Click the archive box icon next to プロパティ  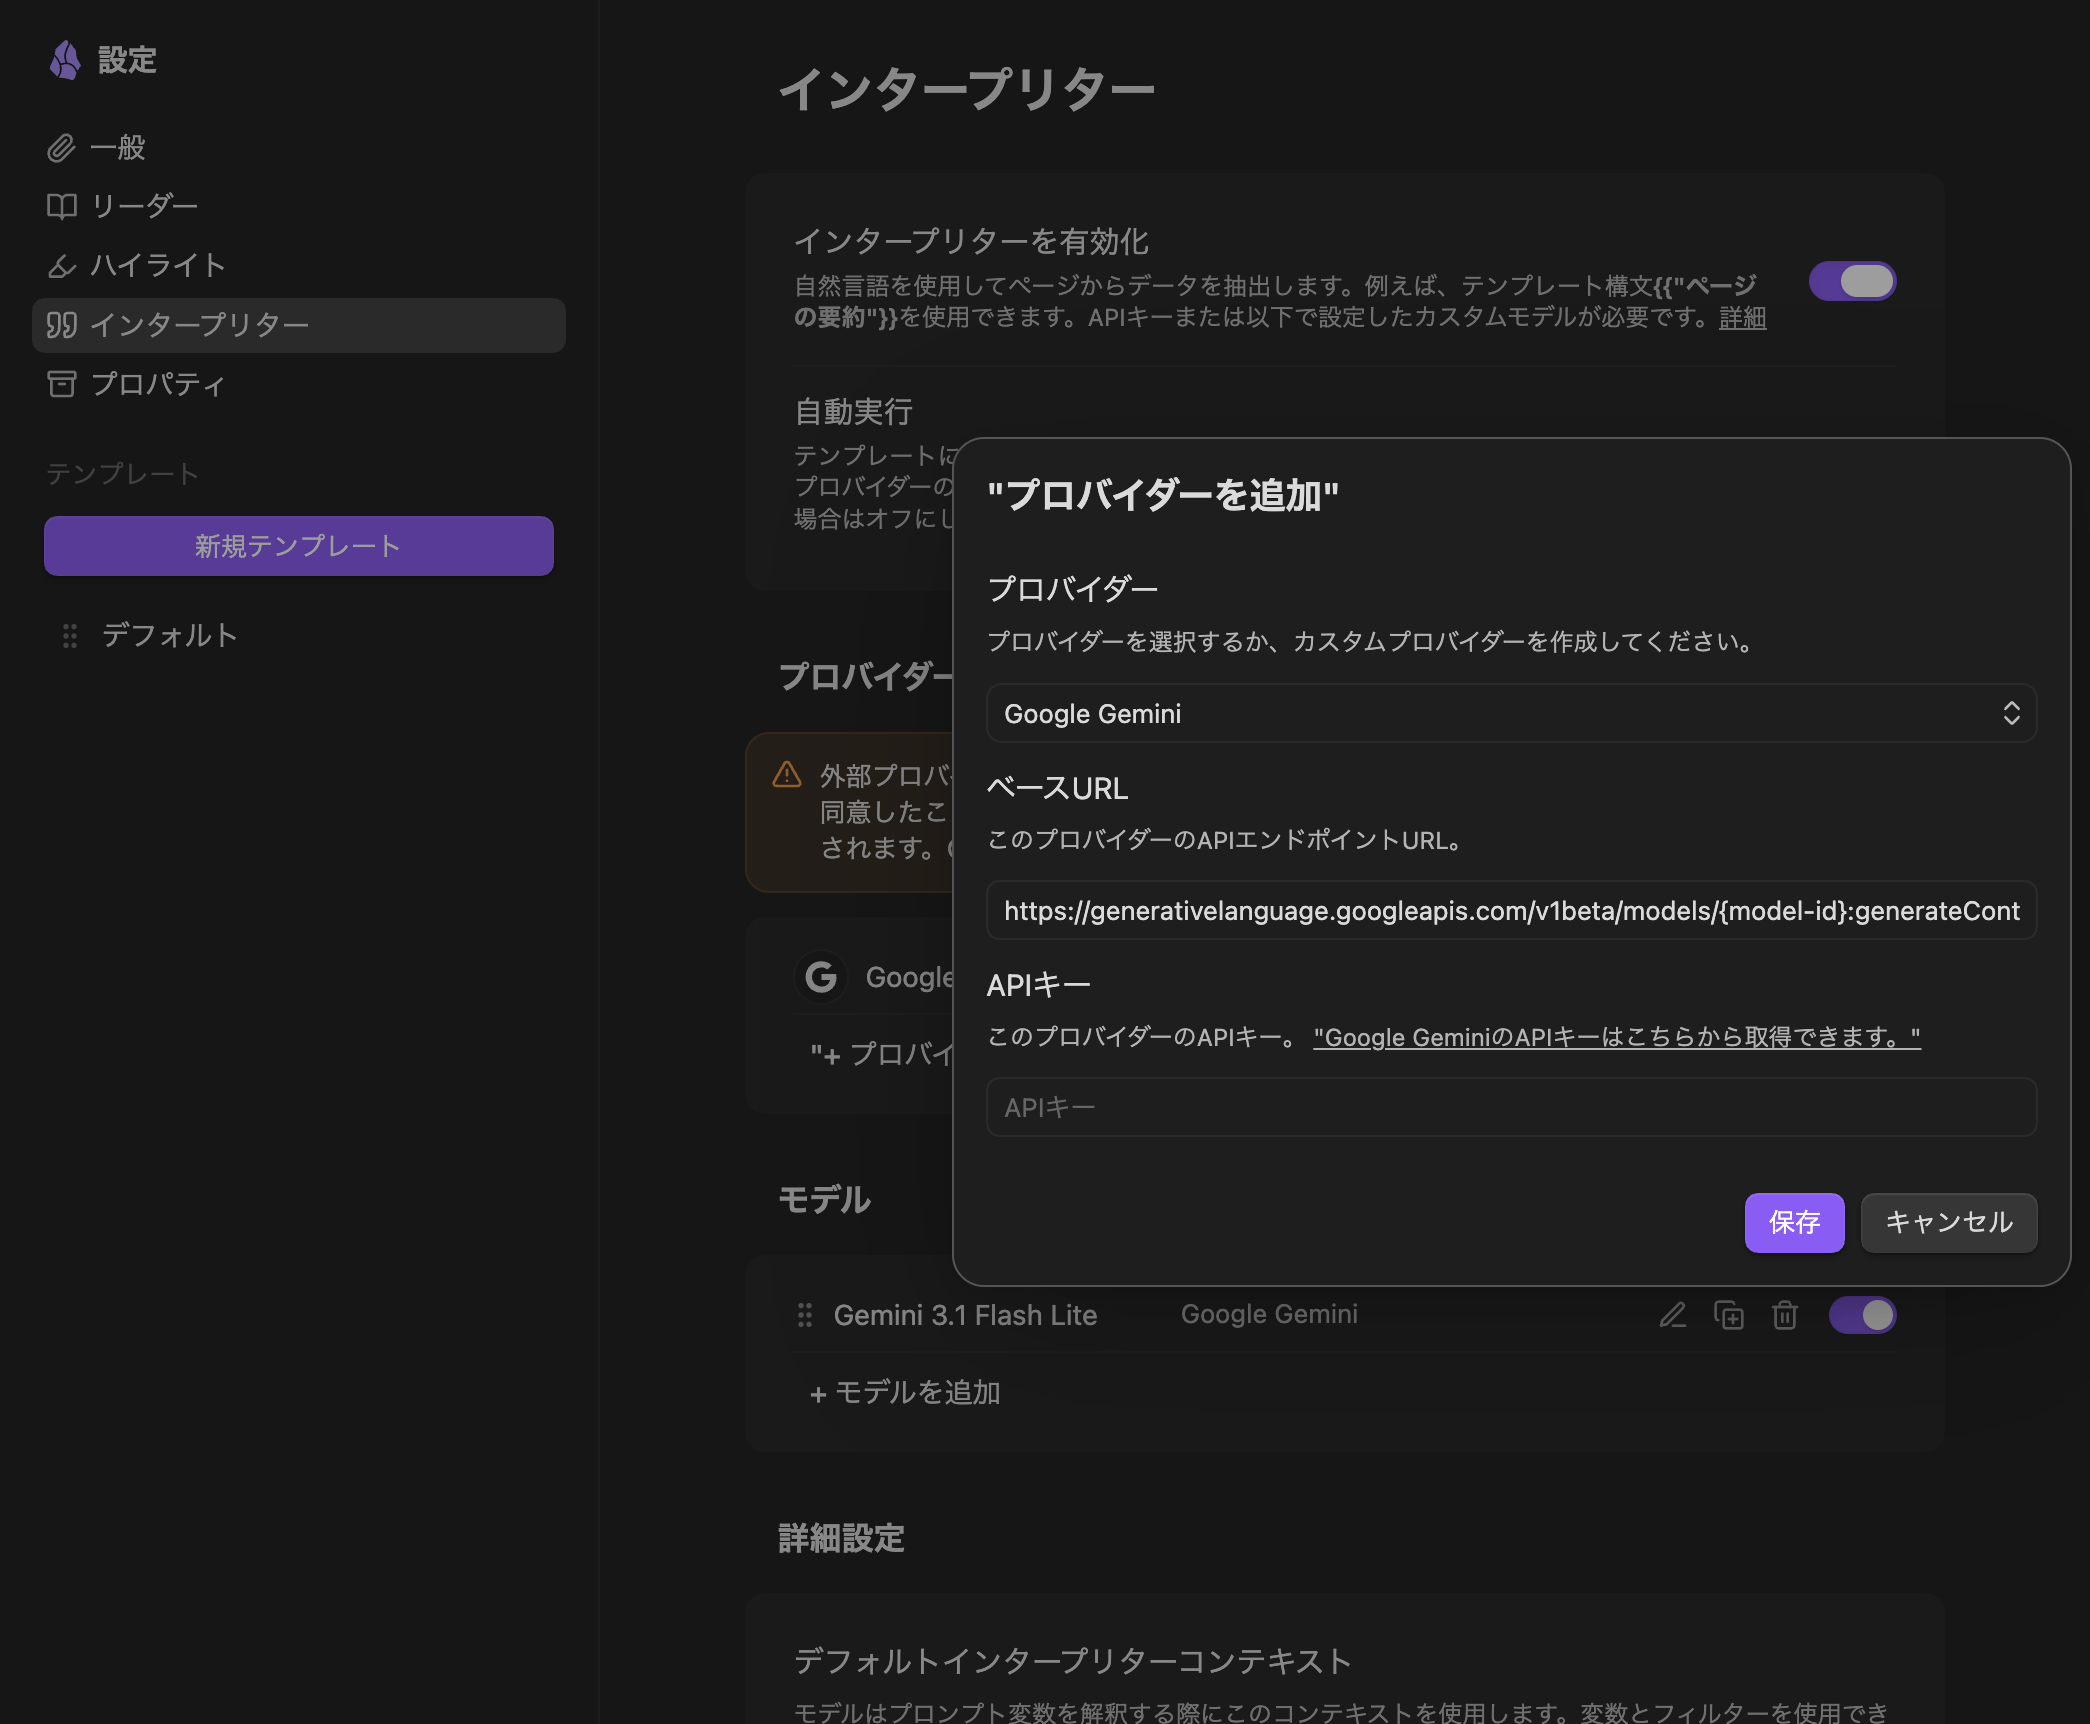61,384
